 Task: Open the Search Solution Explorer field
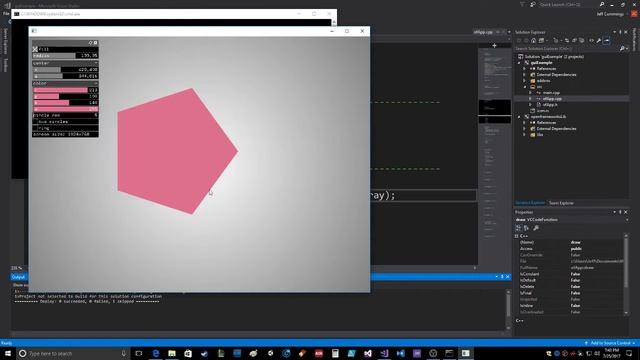click(567, 49)
